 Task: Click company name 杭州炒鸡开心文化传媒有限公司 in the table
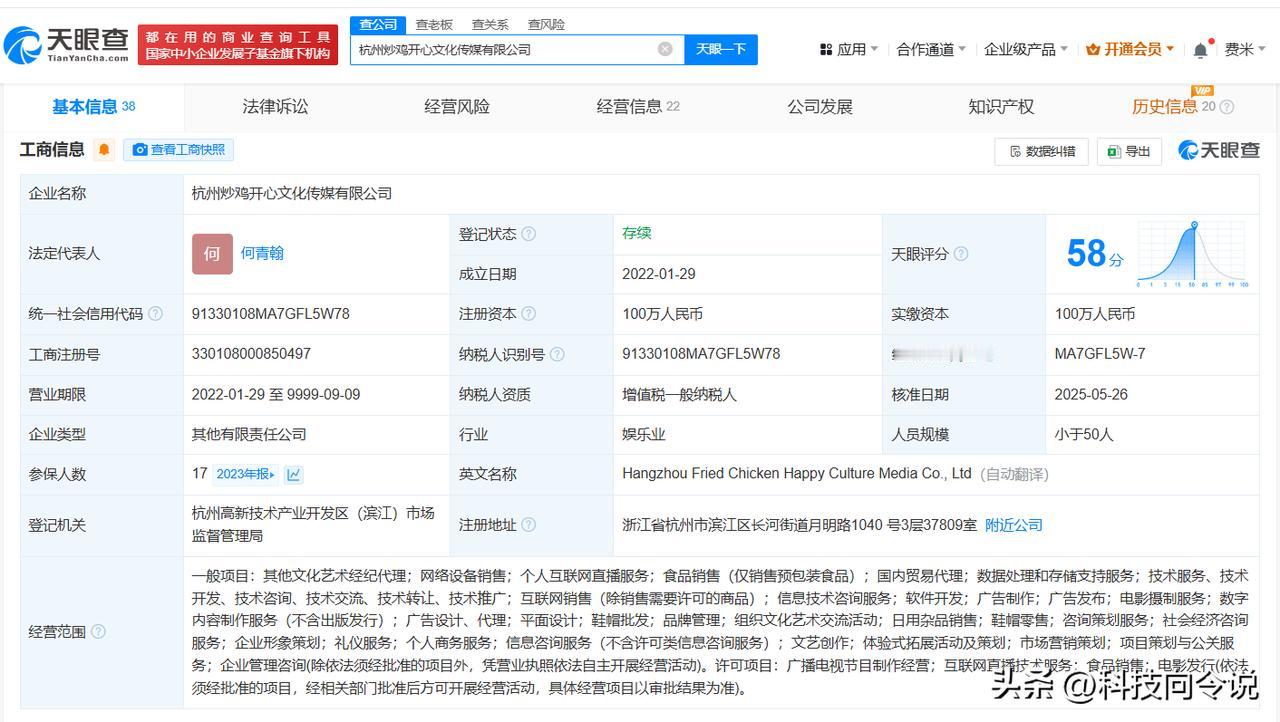[292, 193]
